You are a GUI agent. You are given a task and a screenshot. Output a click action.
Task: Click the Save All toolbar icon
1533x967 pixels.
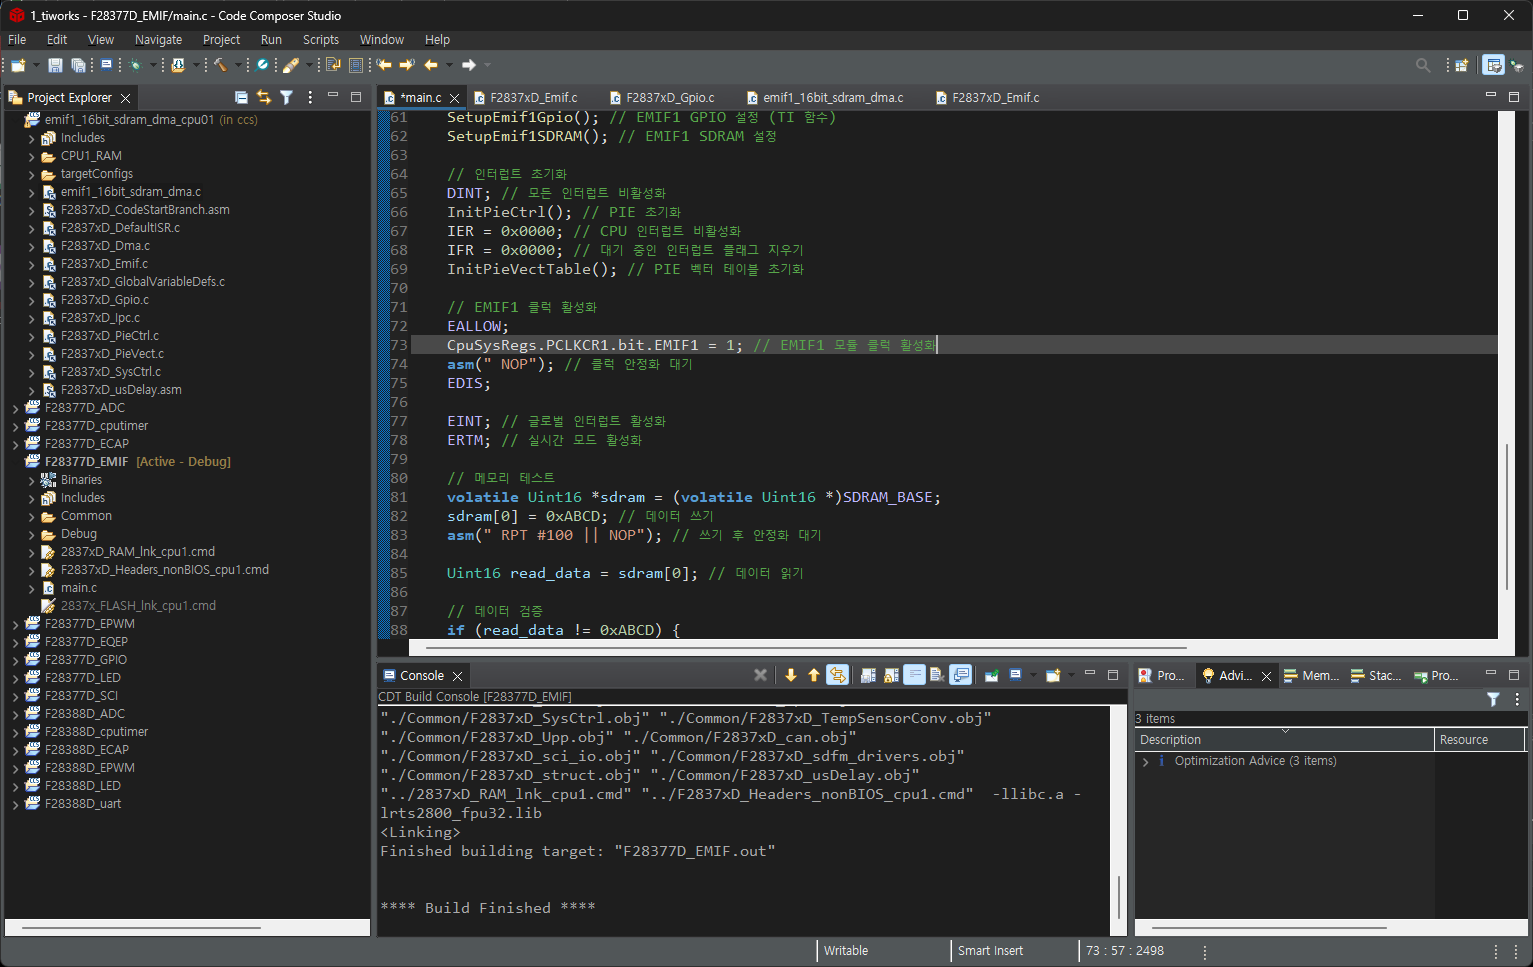pyautogui.click(x=78, y=65)
